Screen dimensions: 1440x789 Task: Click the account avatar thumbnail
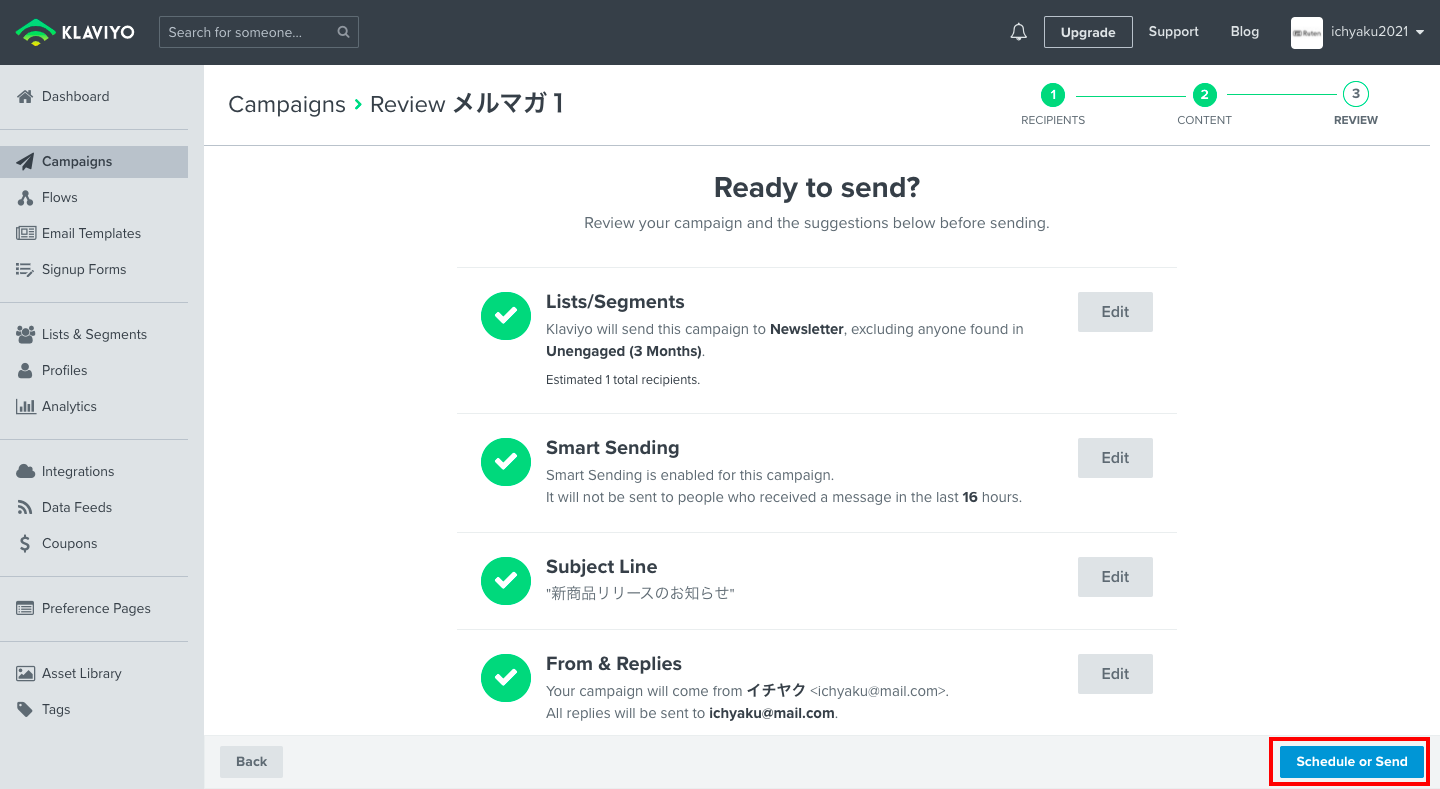click(x=1307, y=32)
